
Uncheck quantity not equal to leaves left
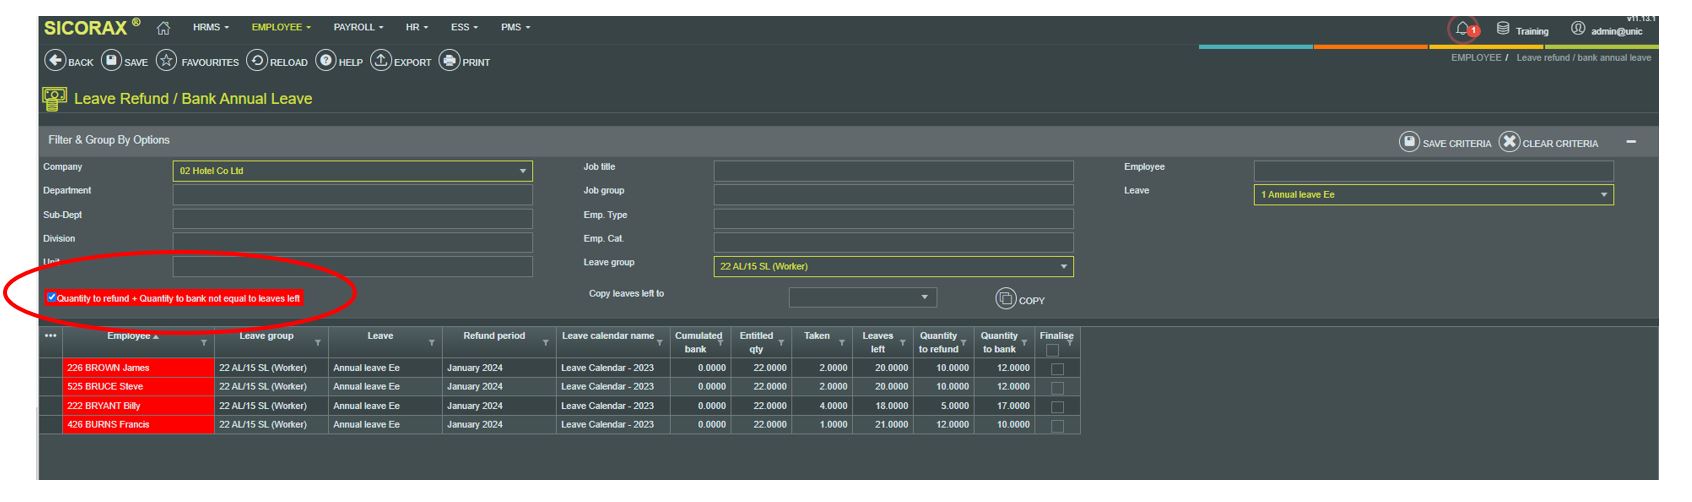[51, 297]
